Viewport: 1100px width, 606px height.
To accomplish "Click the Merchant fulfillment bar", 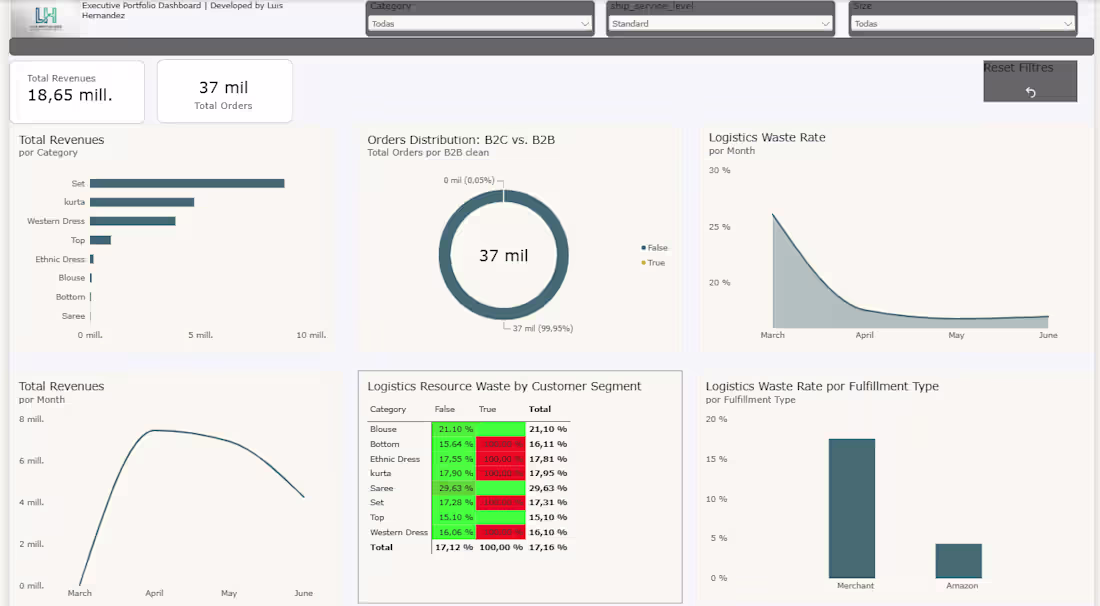I will tap(852, 509).
